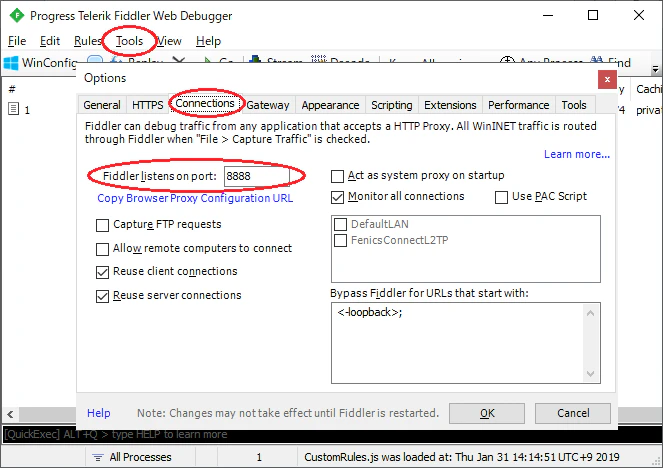
Task: Open the Edit menu
Action: (x=50, y=41)
